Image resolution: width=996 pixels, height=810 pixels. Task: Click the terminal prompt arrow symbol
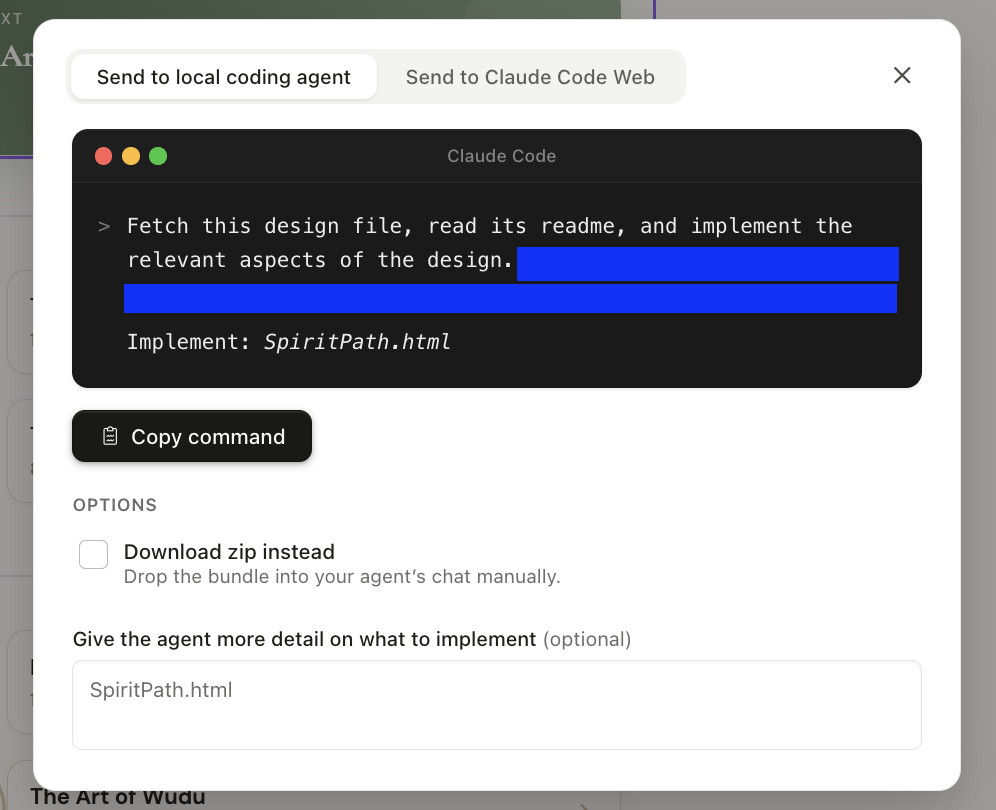104,226
